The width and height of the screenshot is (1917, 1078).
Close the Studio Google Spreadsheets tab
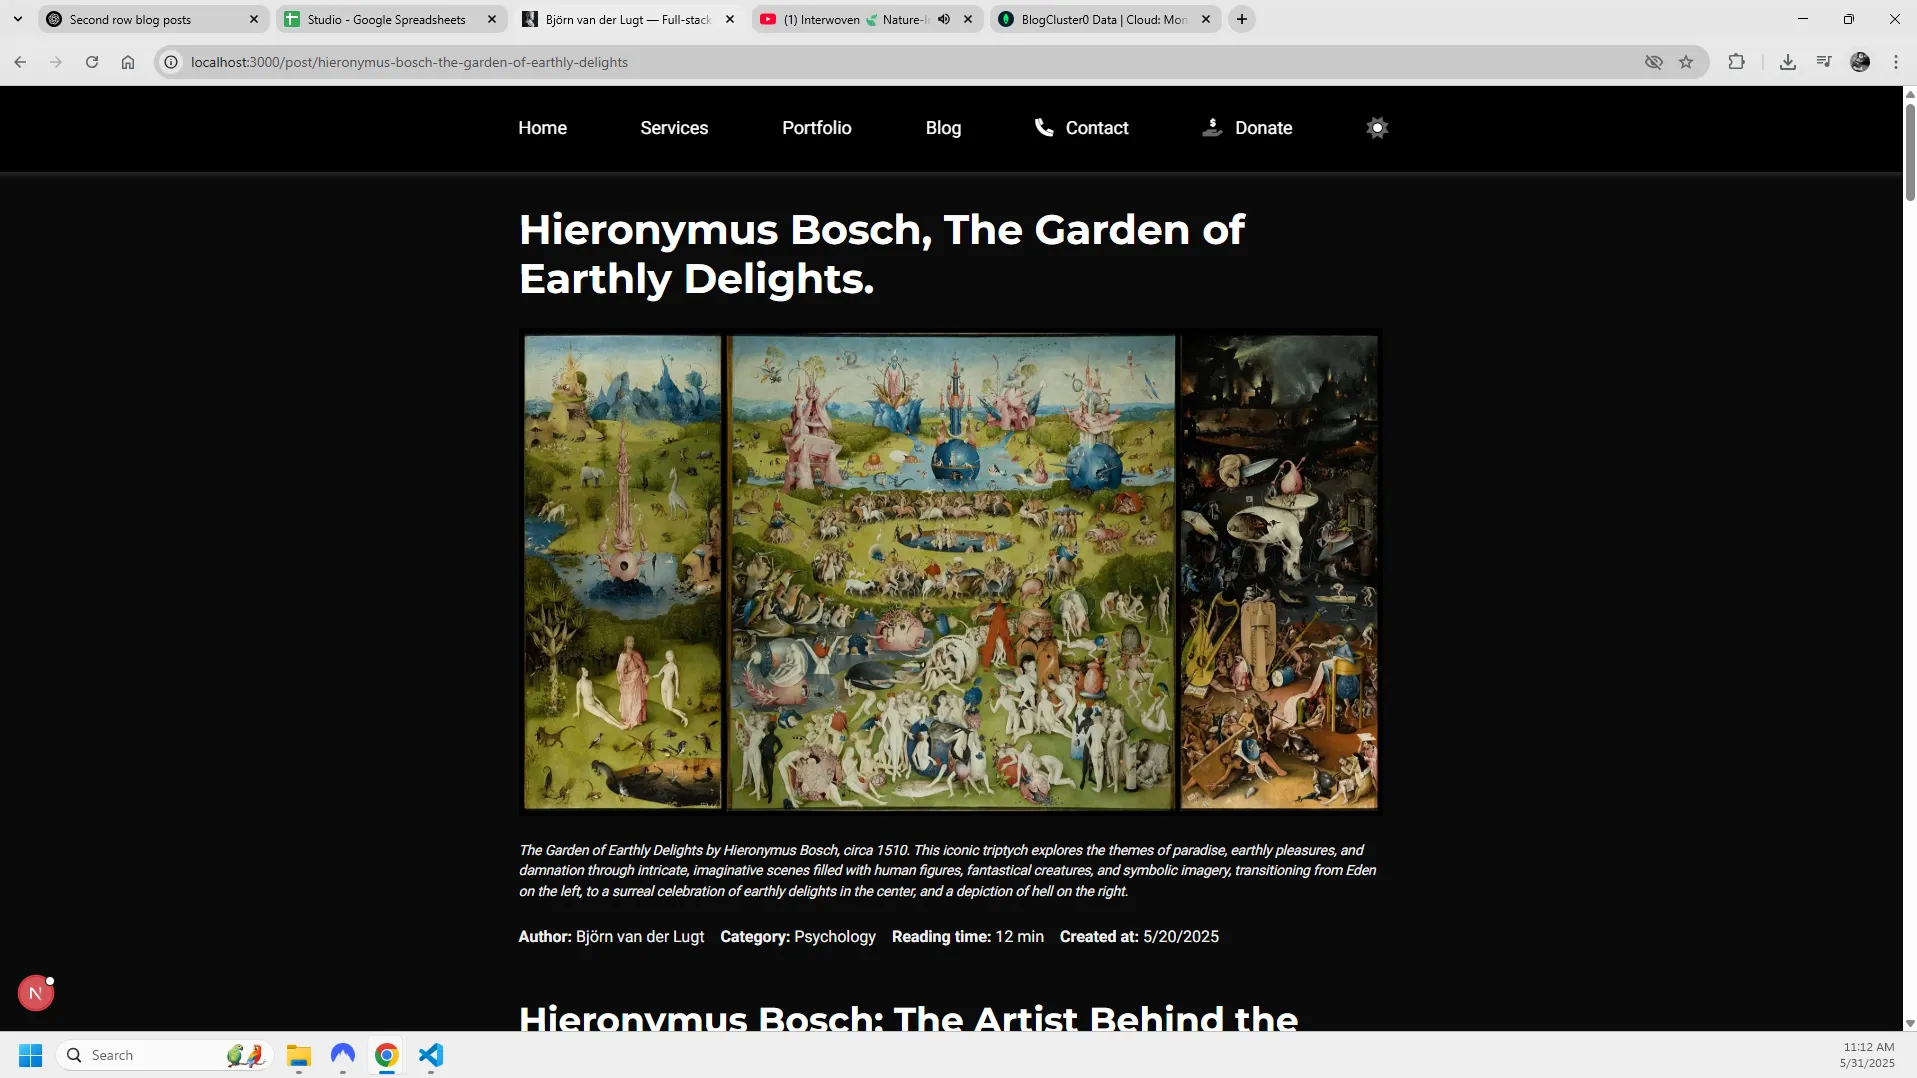point(492,19)
